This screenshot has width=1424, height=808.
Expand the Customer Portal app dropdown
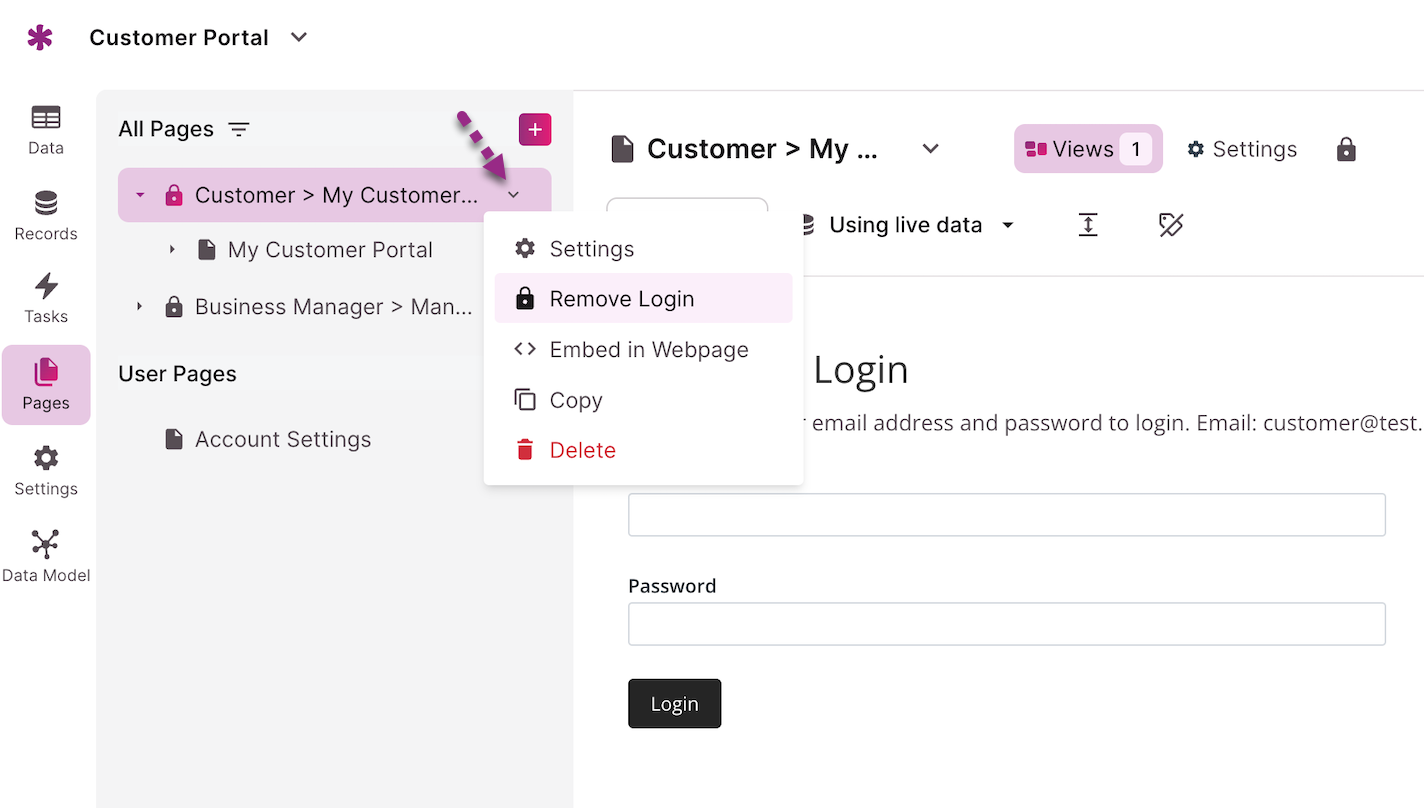(298, 37)
